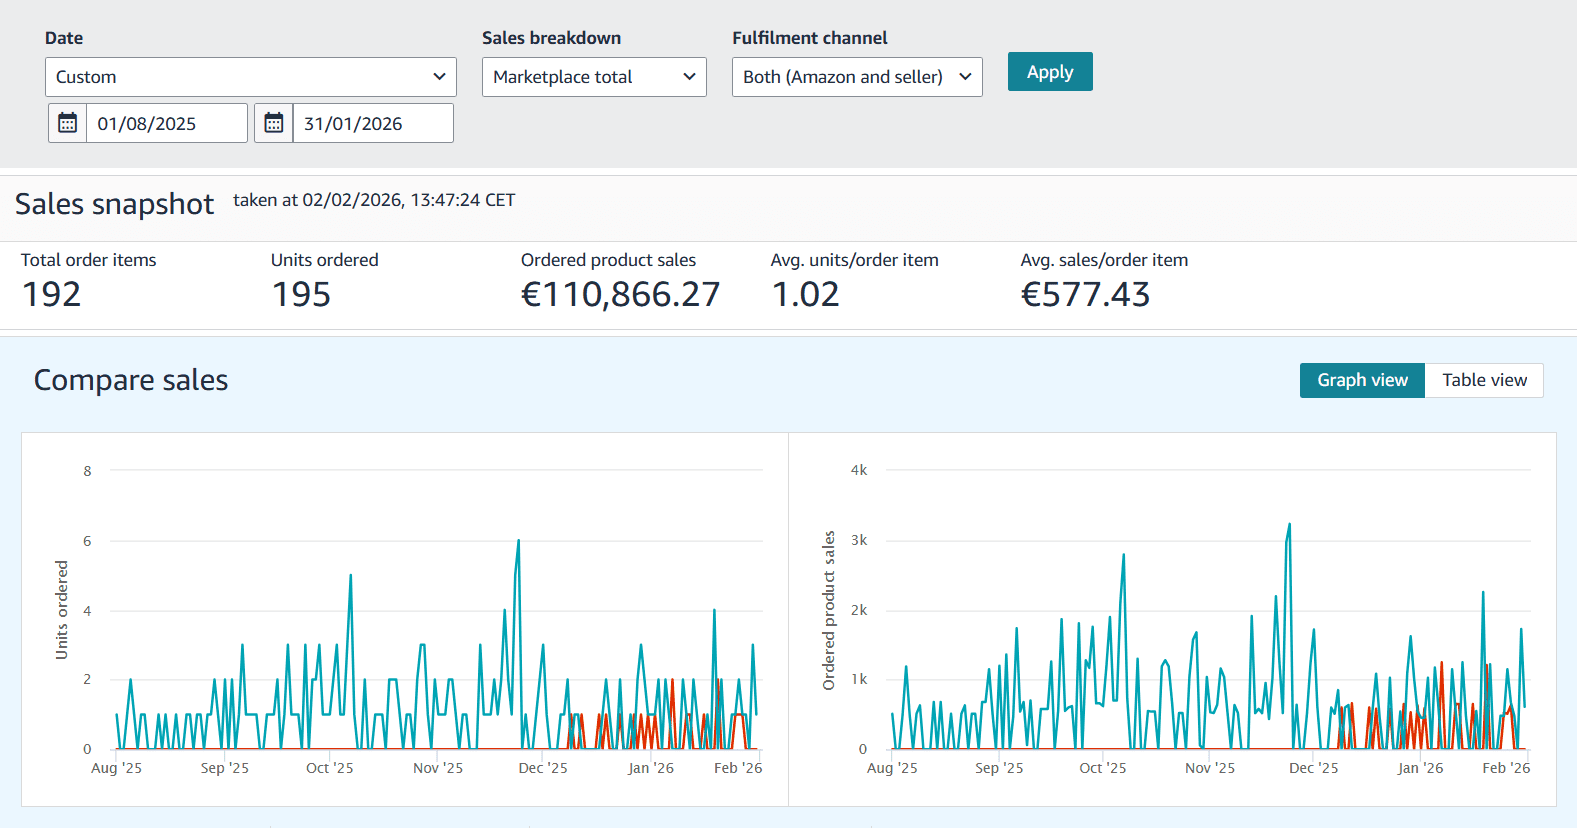1577x828 pixels.
Task: Click the highest peak in Ordered product sales chart
Action: (x=1289, y=524)
